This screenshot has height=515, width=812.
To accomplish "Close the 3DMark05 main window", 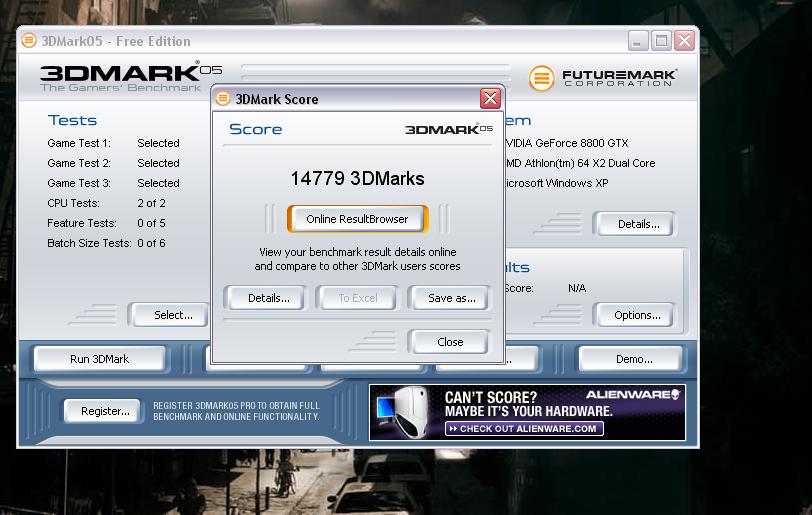I will click(x=684, y=40).
